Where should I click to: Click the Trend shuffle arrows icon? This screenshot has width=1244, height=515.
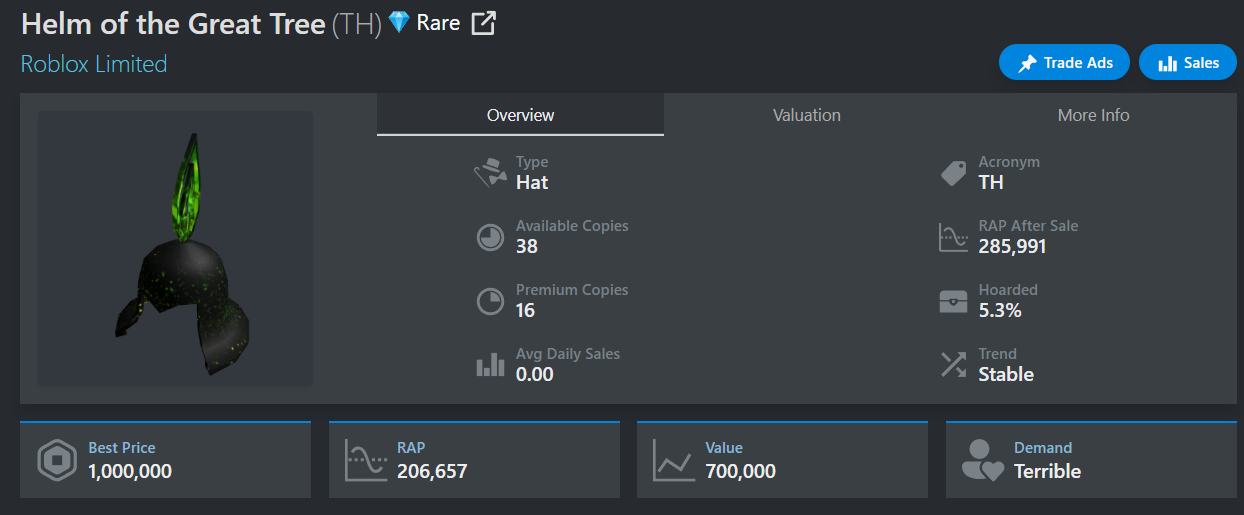[954, 364]
